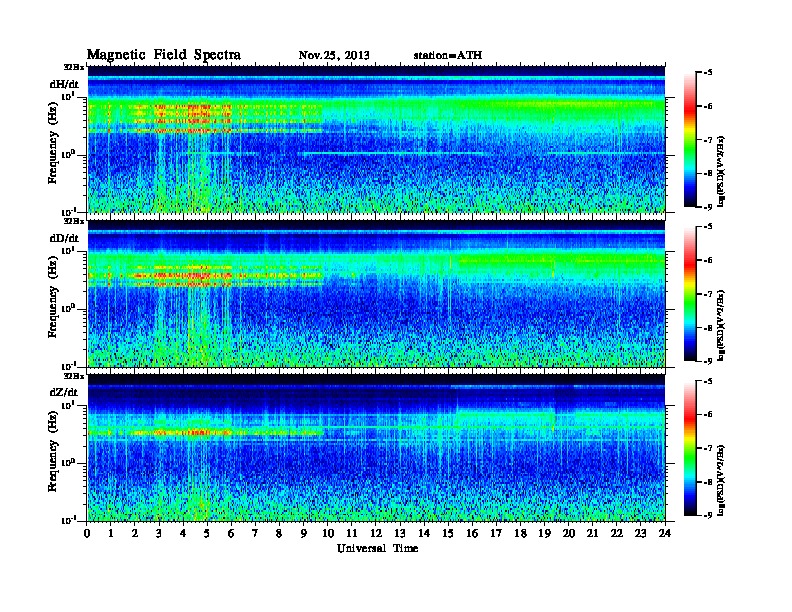Screen dimensions: 792x612
Task: Click the hour 12 time-axis label
Action: click(376, 534)
